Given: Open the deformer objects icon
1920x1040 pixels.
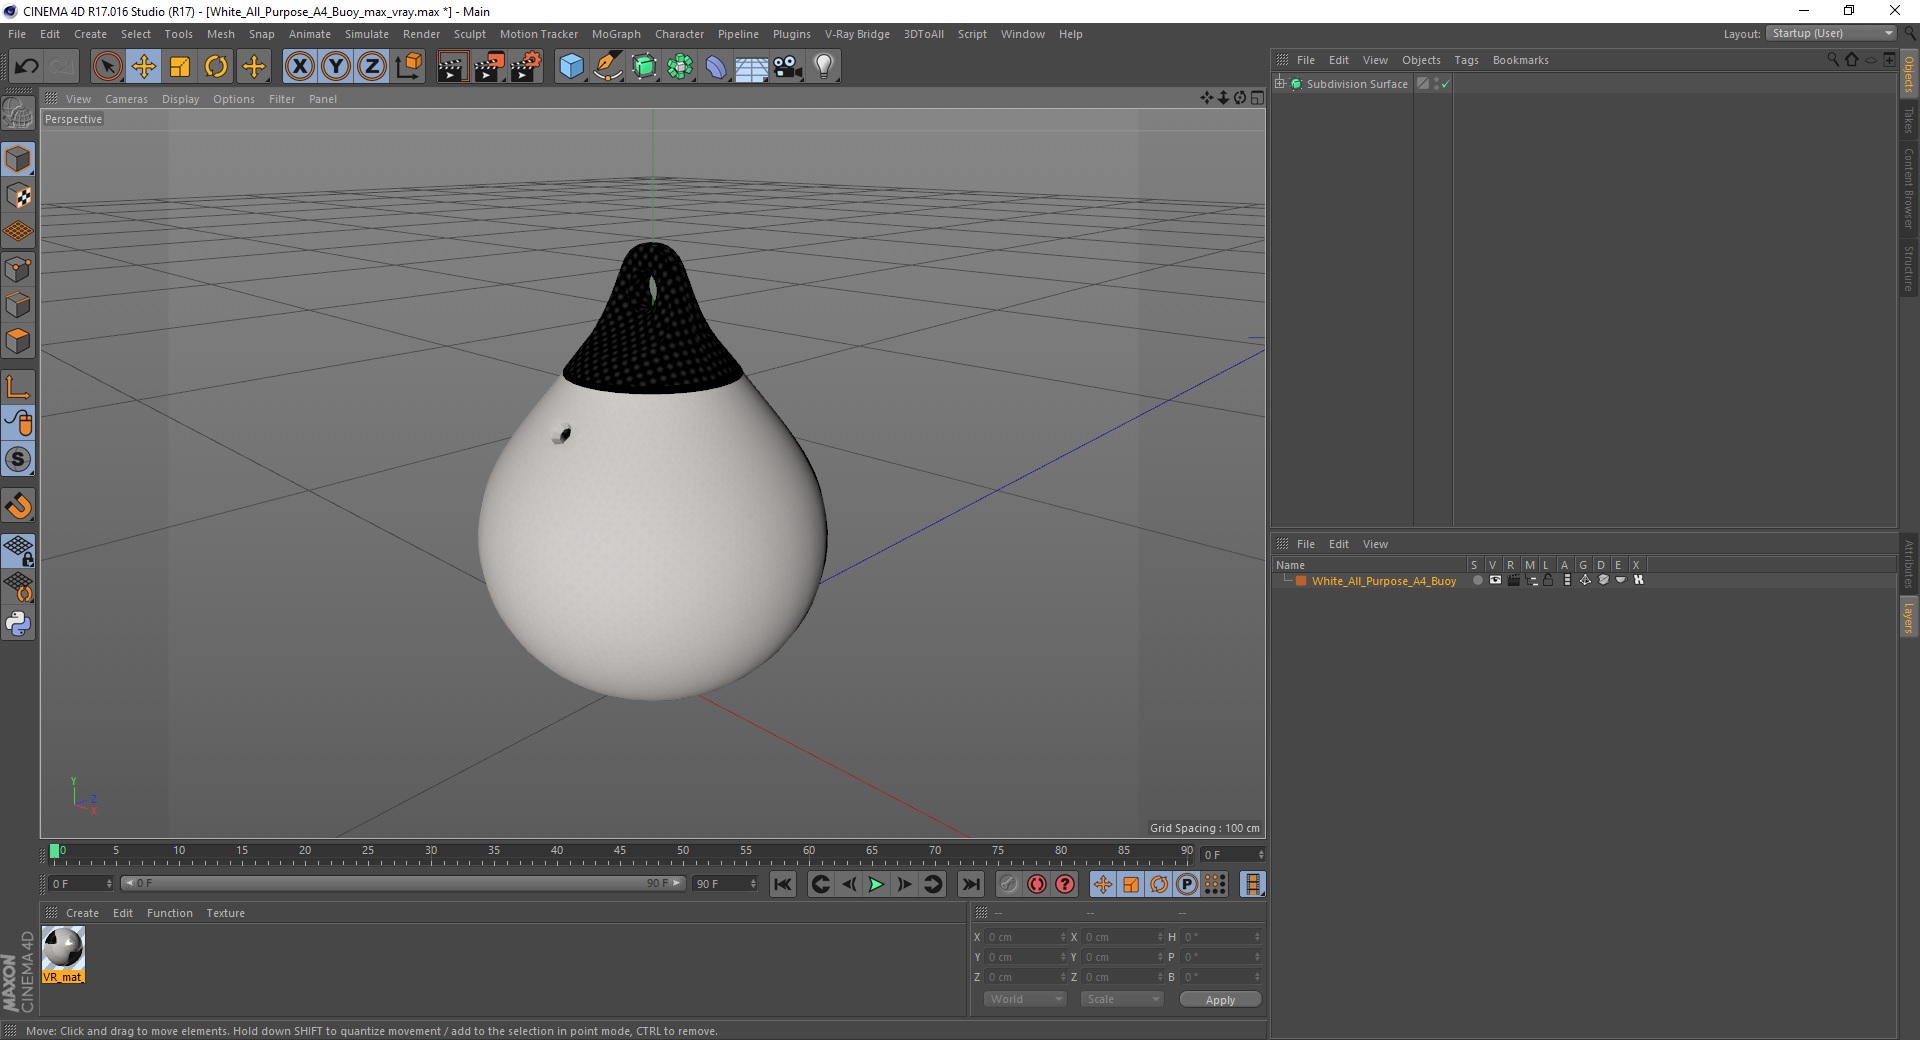Looking at the screenshot, I should (x=716, y=67).
